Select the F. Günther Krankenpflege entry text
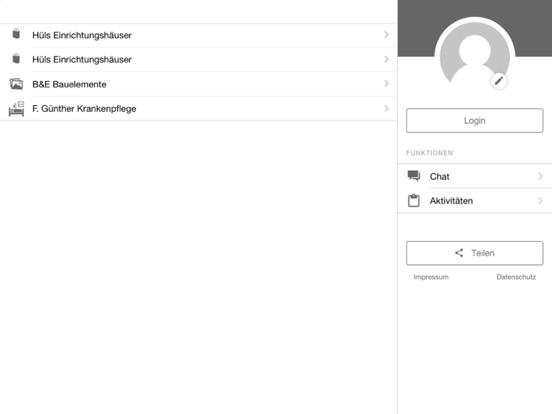Viewport: 552px width, 414px height. 84,109
